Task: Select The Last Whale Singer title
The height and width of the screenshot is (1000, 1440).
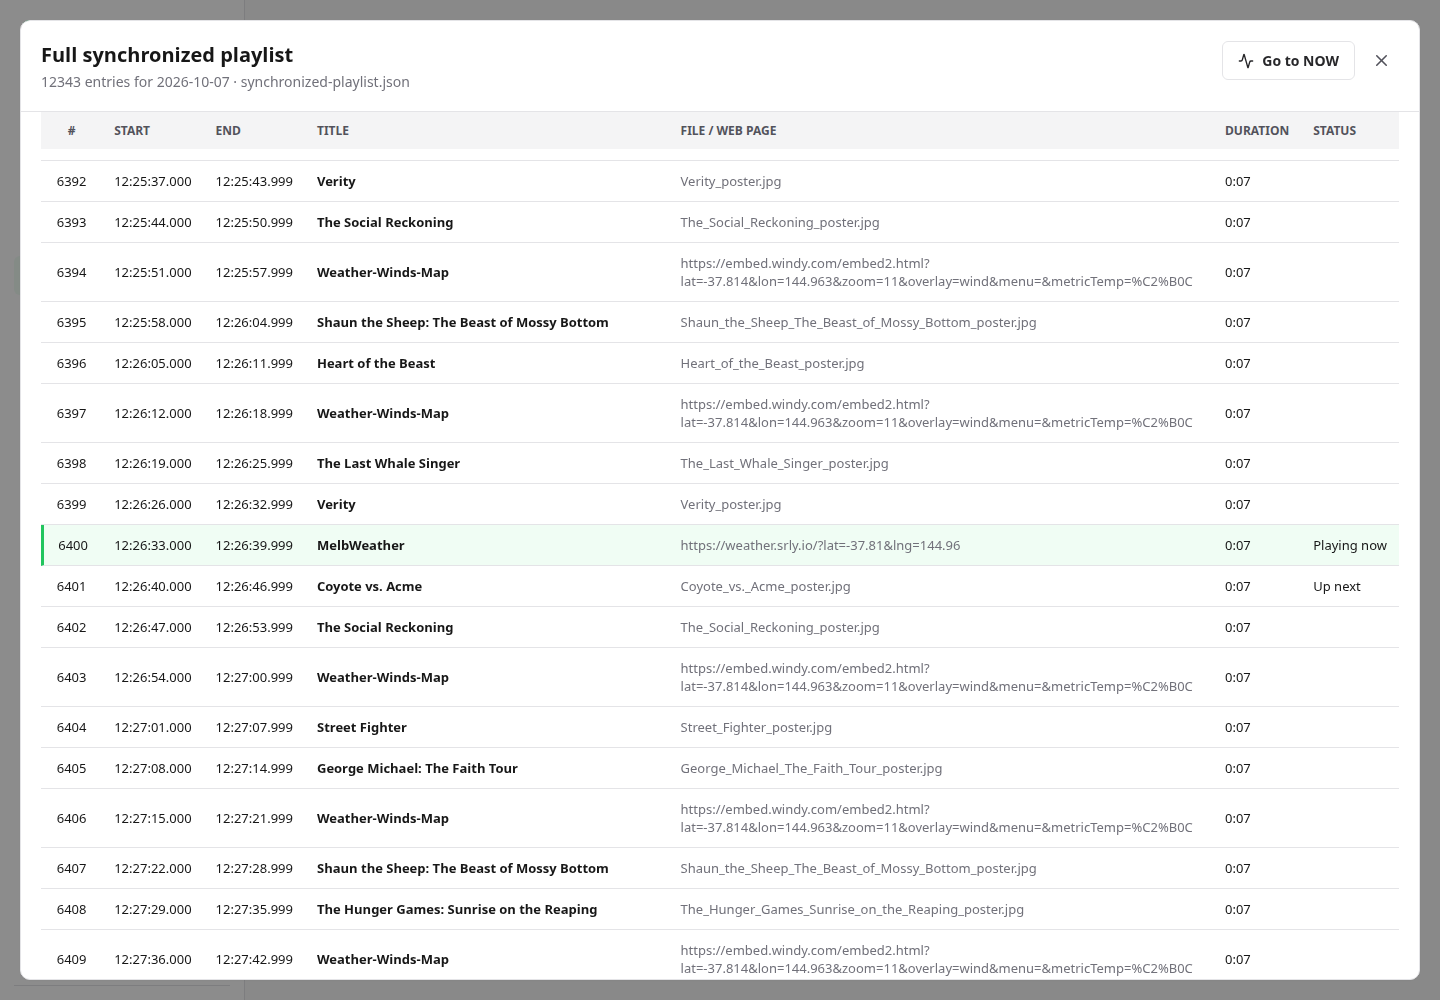Action: pos(388,464)
